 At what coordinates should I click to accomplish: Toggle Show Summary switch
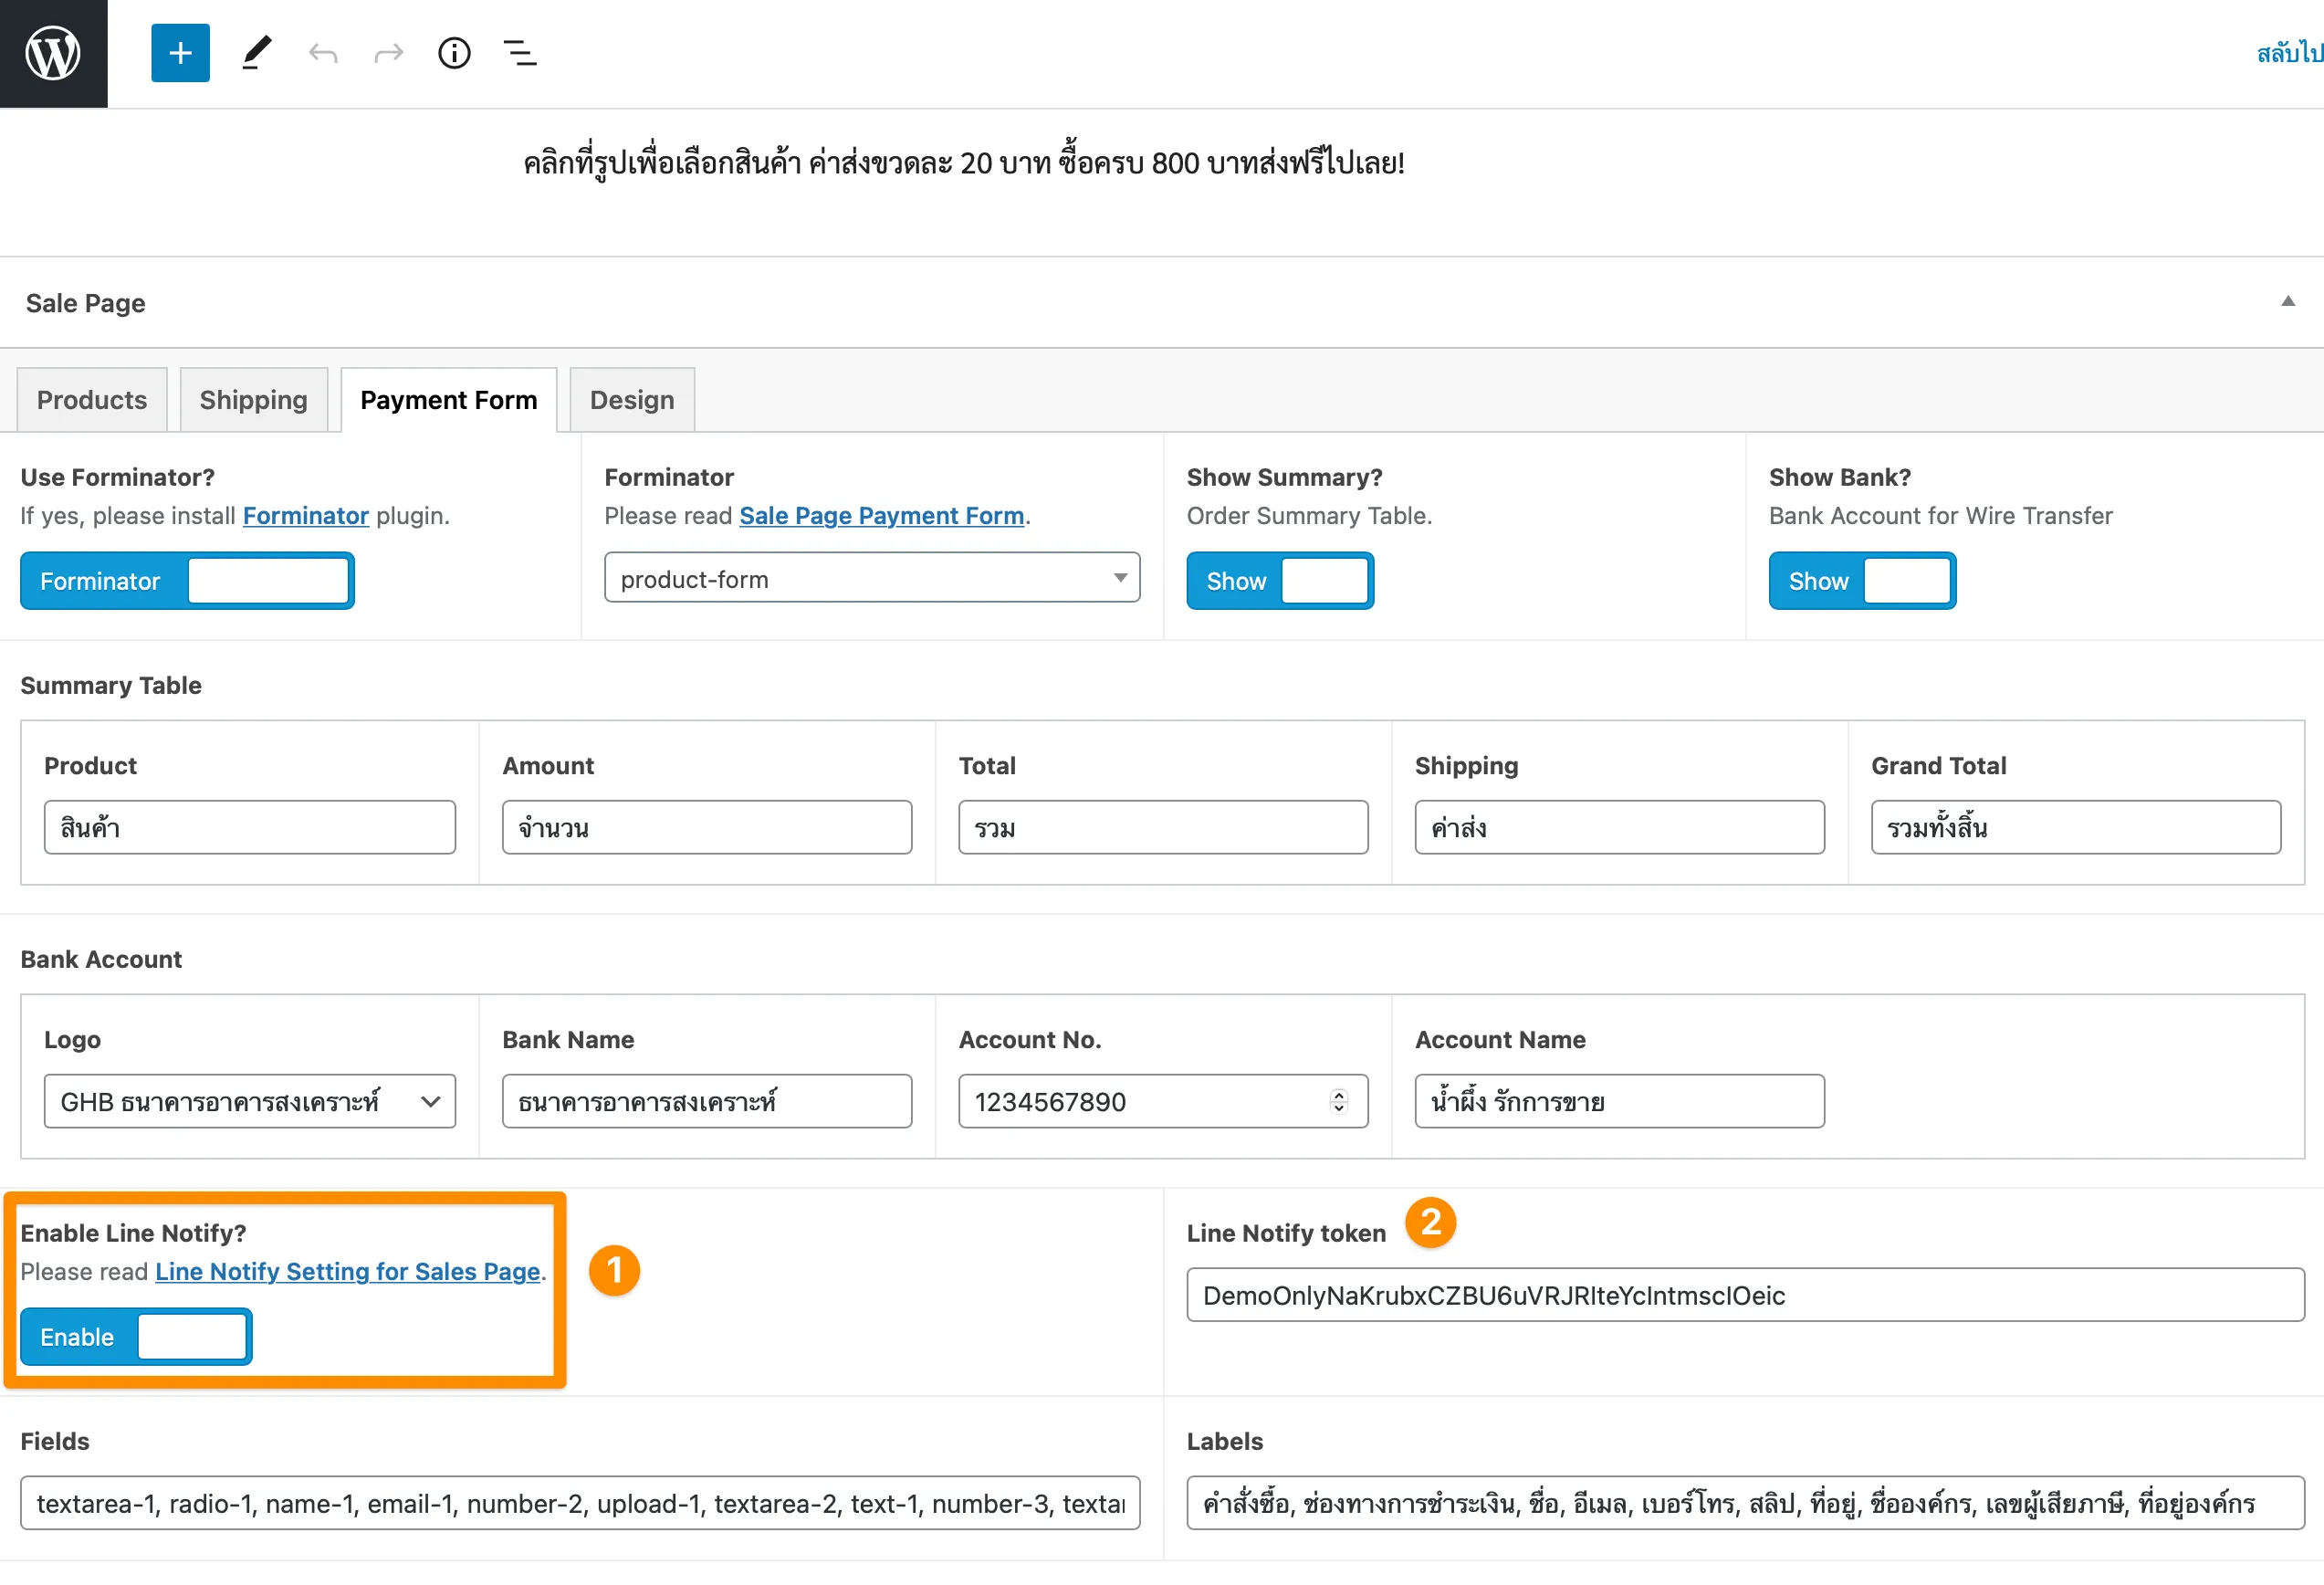pos(1279,581)
